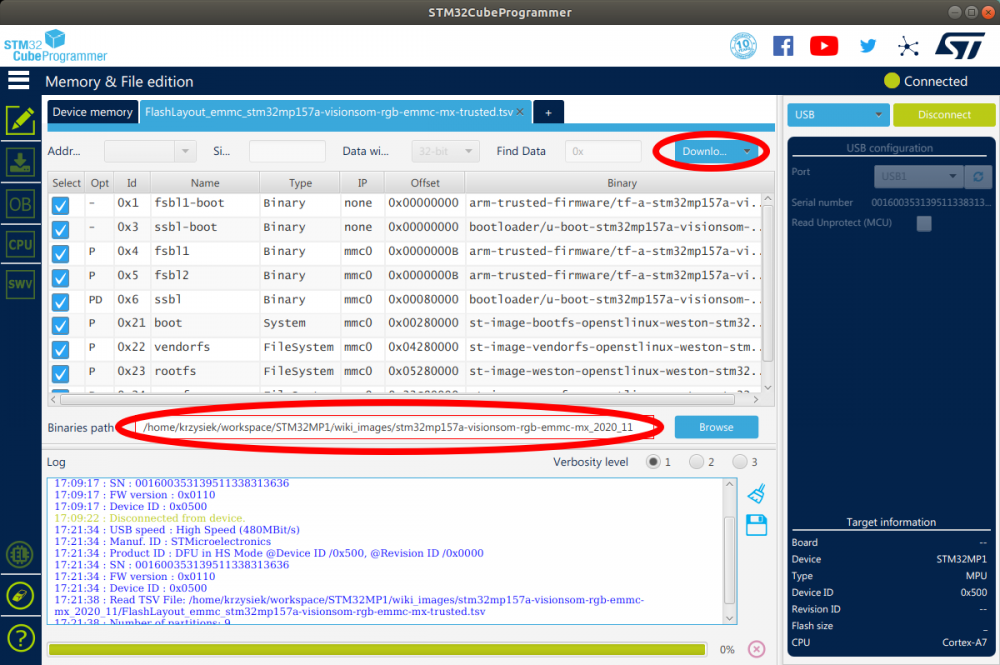Switch to the Device memory tab
1000x665 pixels.
click(92, 112)
